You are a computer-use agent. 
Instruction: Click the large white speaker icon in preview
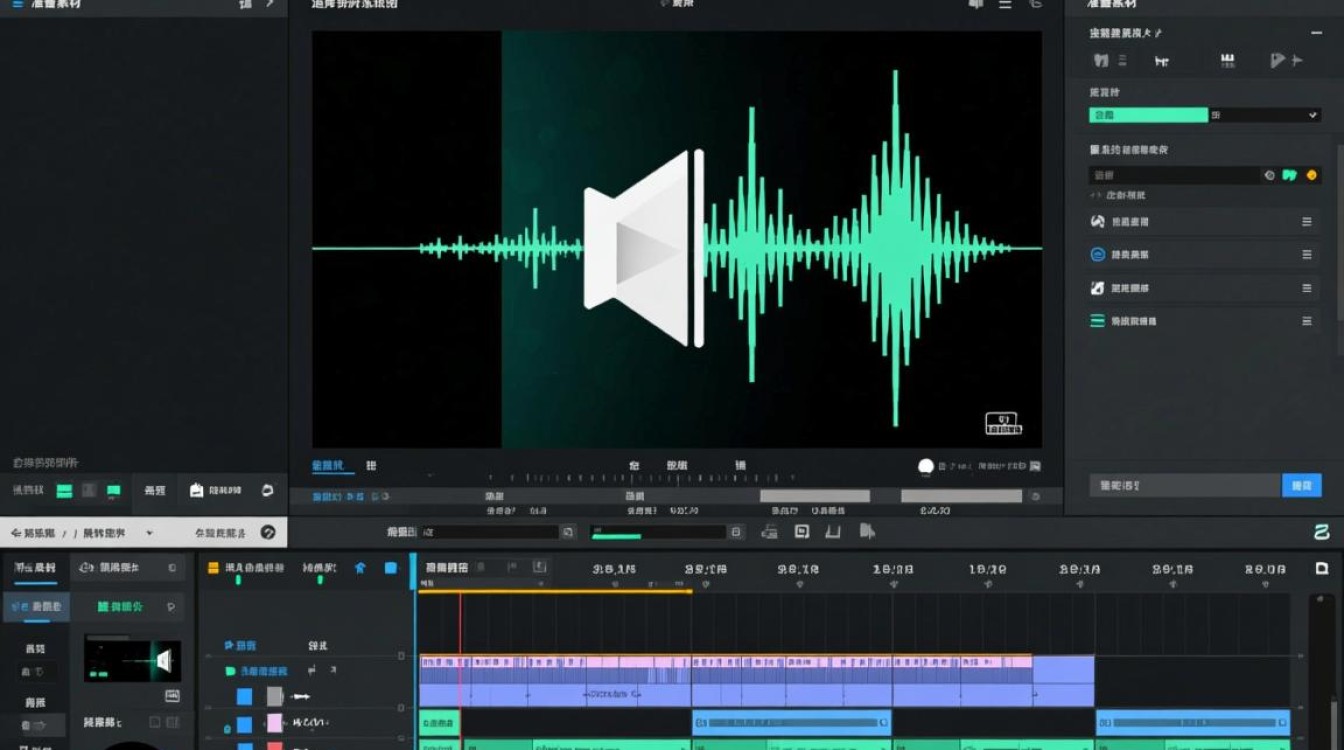click(645, 248)
